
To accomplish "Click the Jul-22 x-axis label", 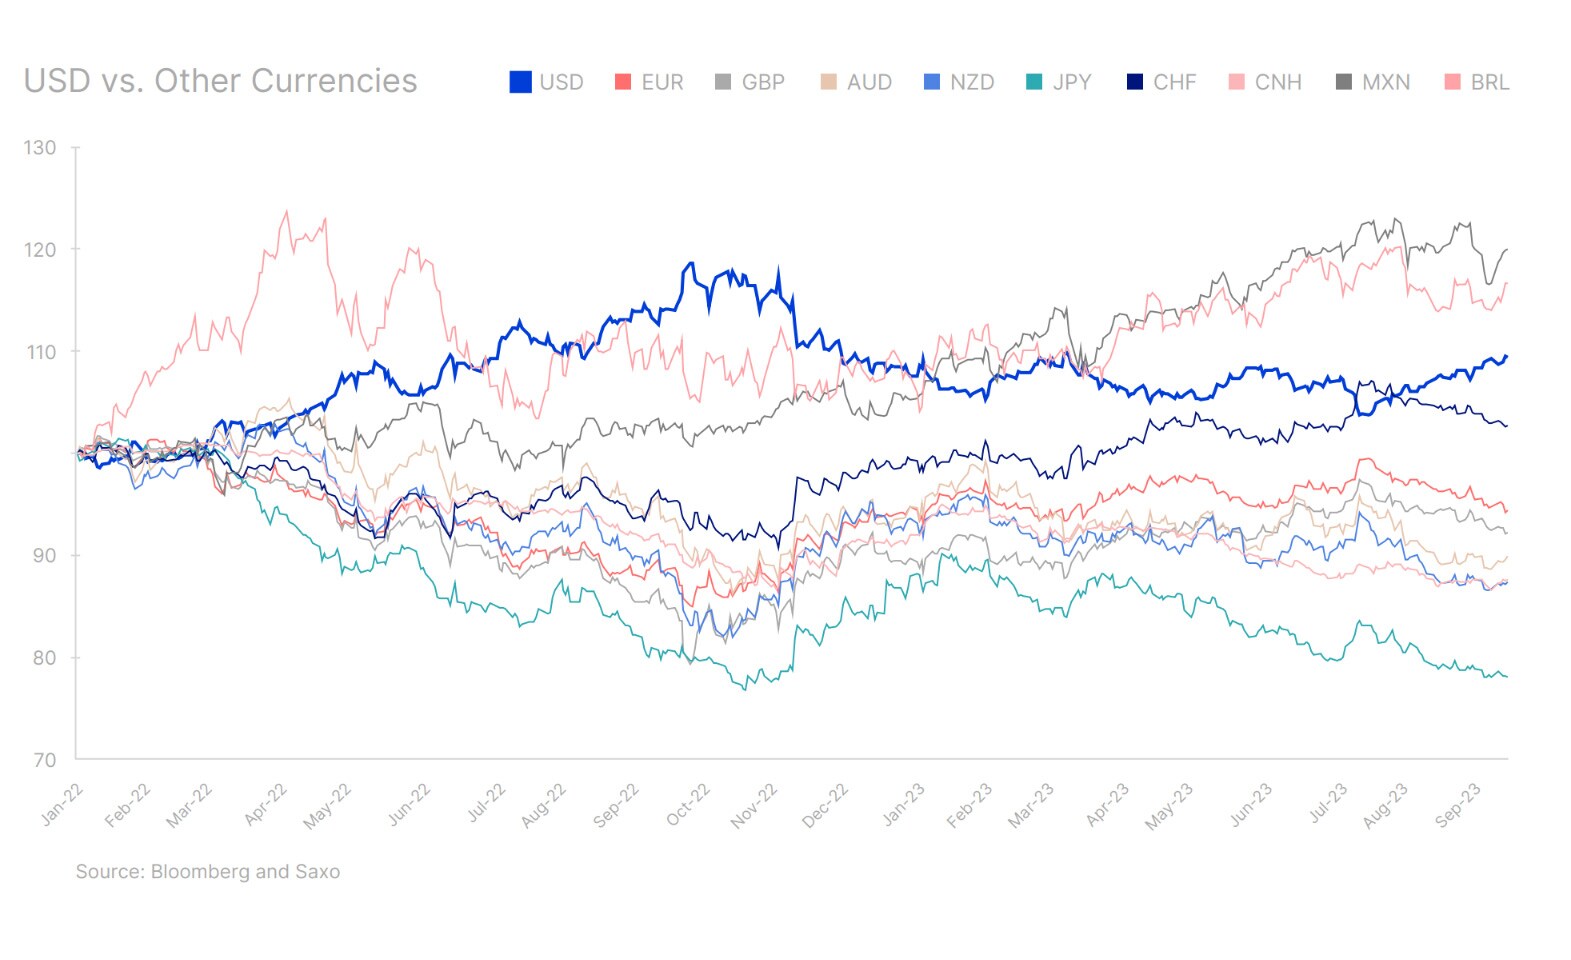I will [487, 803].
